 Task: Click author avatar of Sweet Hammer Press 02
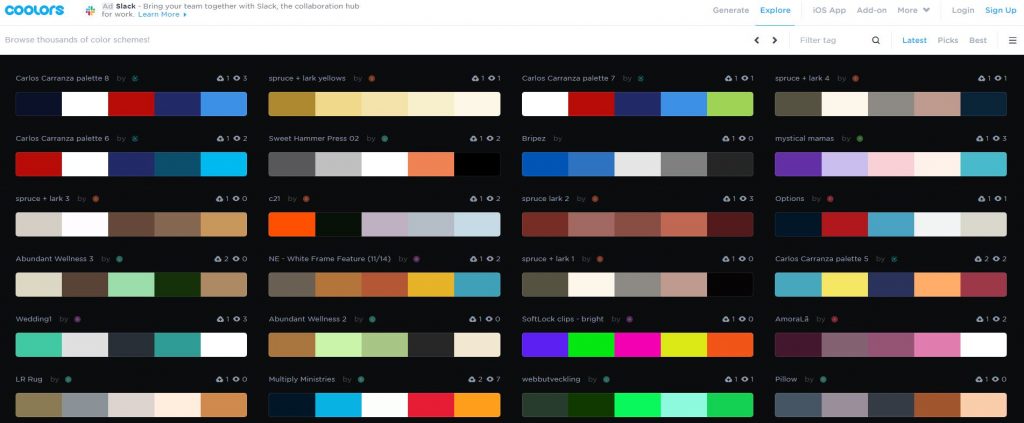(385, 138)
